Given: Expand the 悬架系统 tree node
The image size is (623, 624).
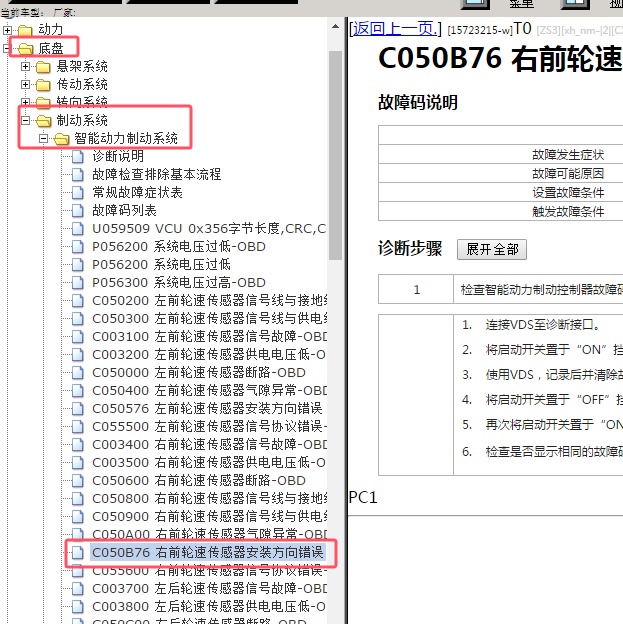Looking at the screenshot, I should pos(25,66).
